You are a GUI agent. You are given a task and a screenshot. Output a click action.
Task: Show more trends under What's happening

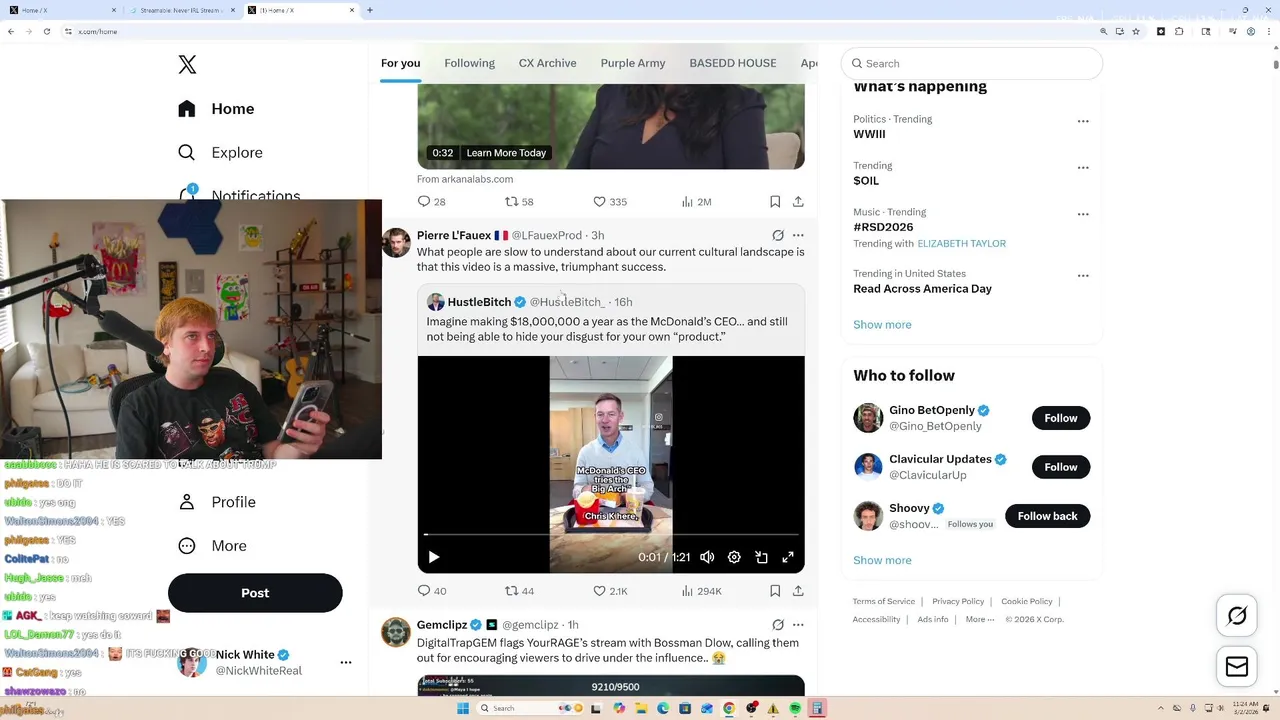[882, 325]
